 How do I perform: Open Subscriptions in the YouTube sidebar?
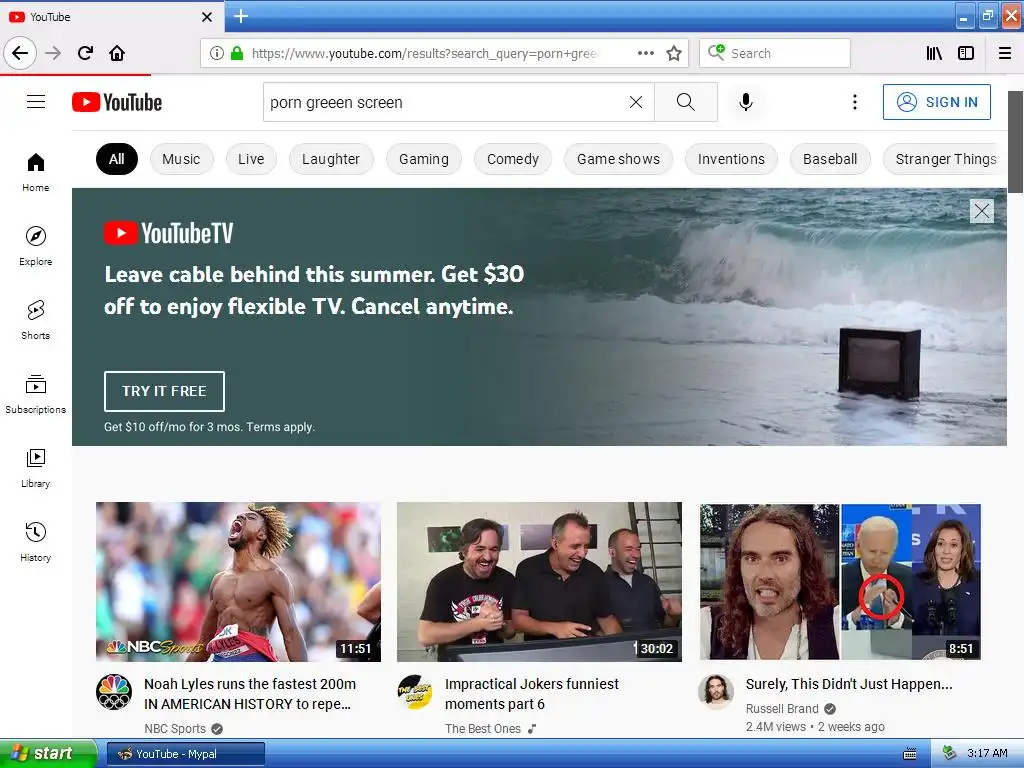35,394
